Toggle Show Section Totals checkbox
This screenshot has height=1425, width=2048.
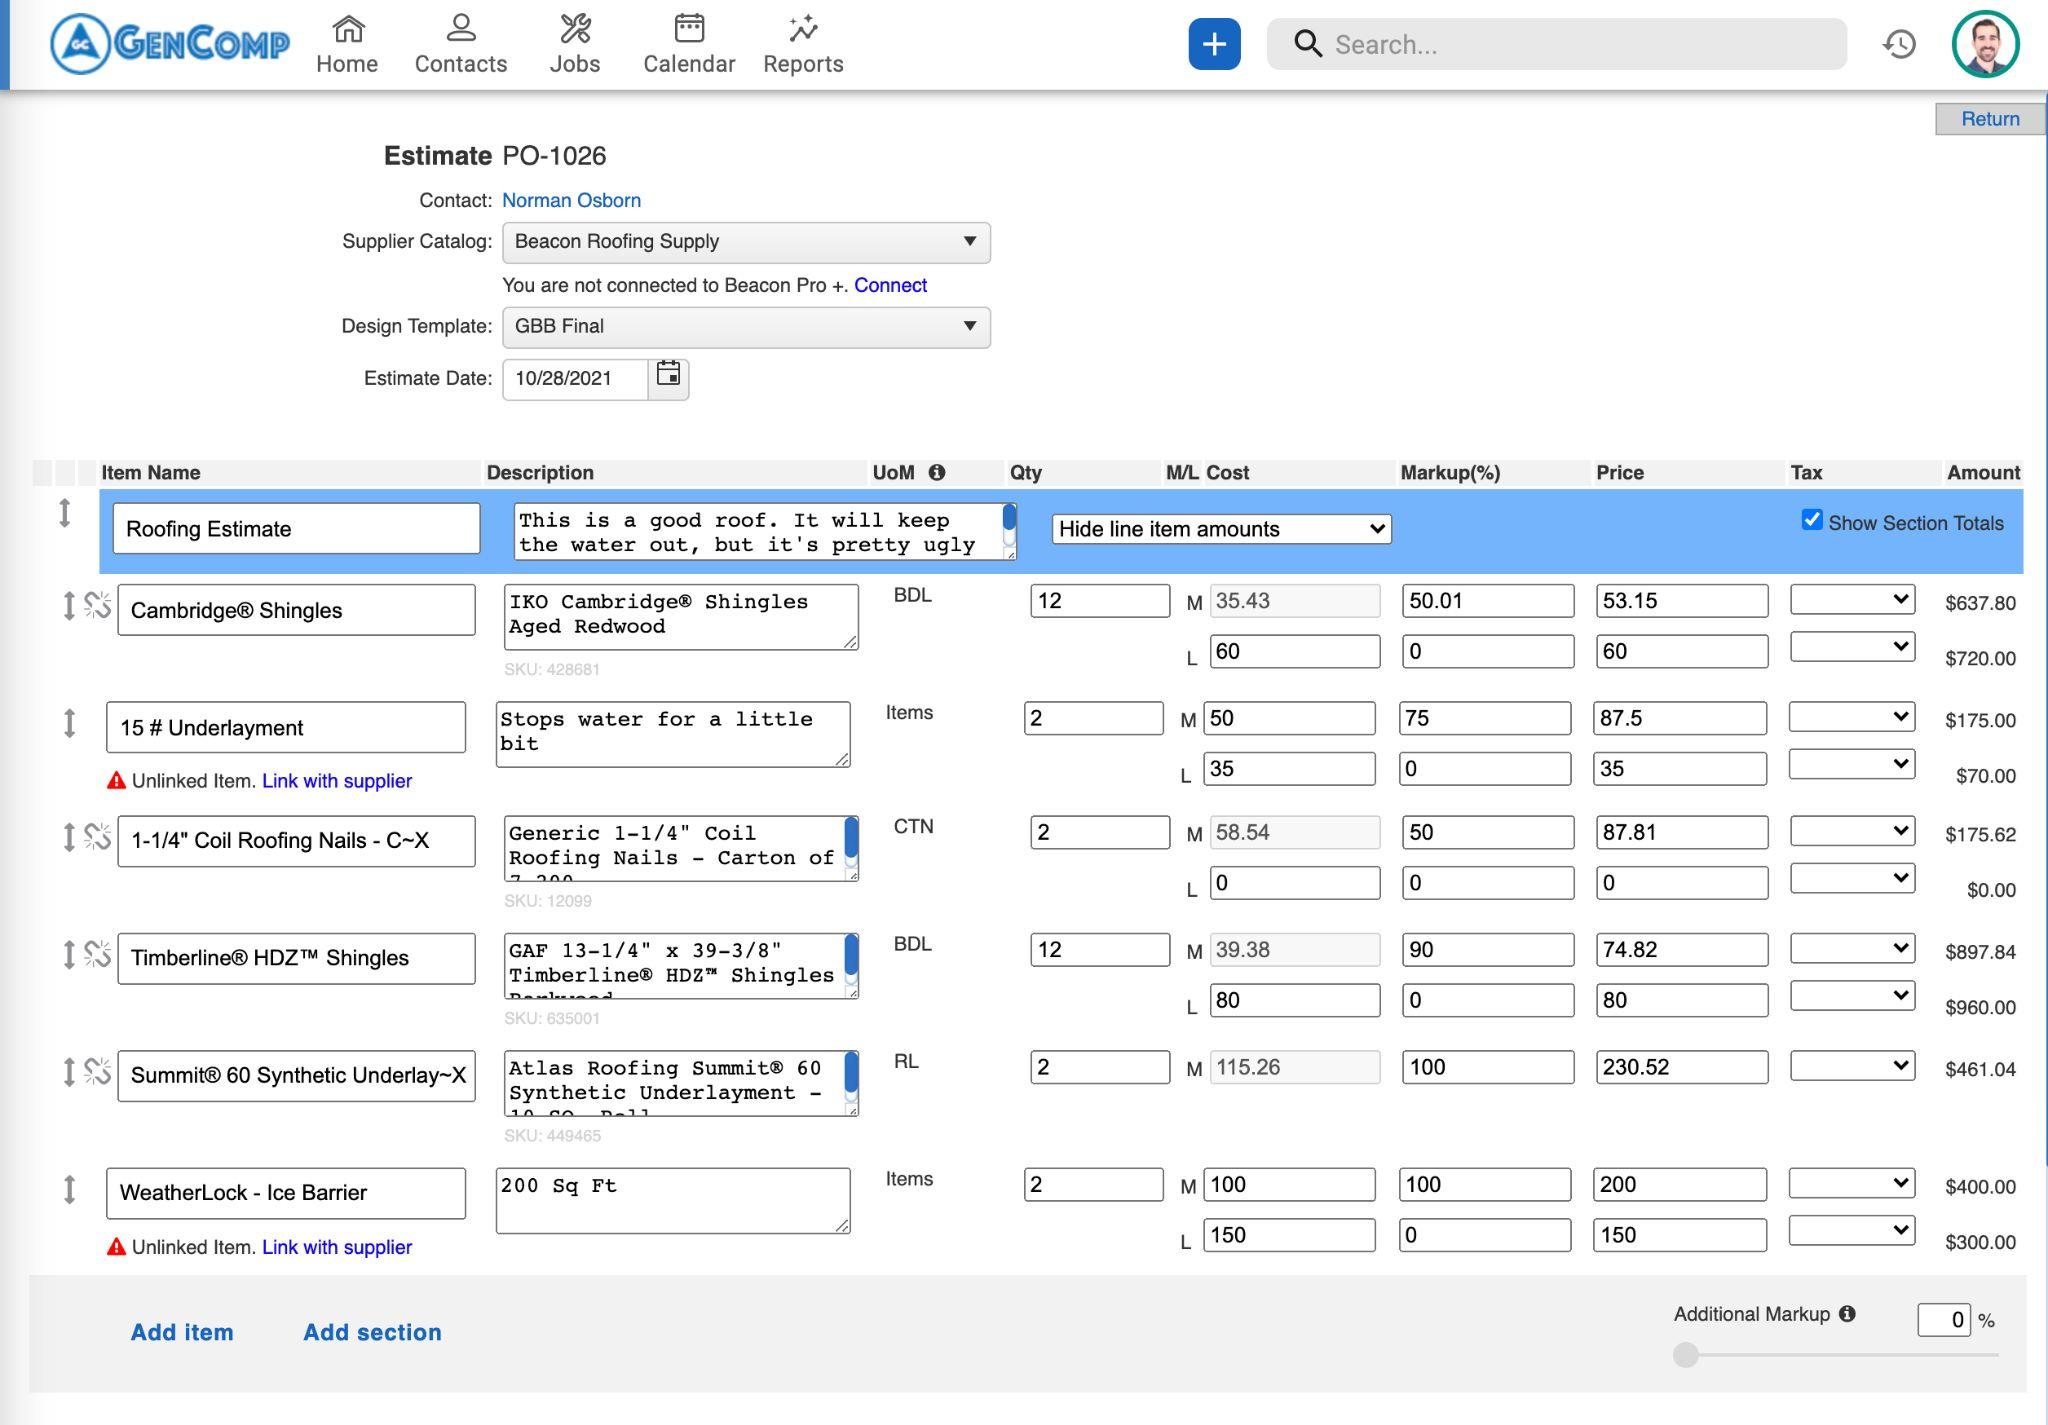[1811, 520]
